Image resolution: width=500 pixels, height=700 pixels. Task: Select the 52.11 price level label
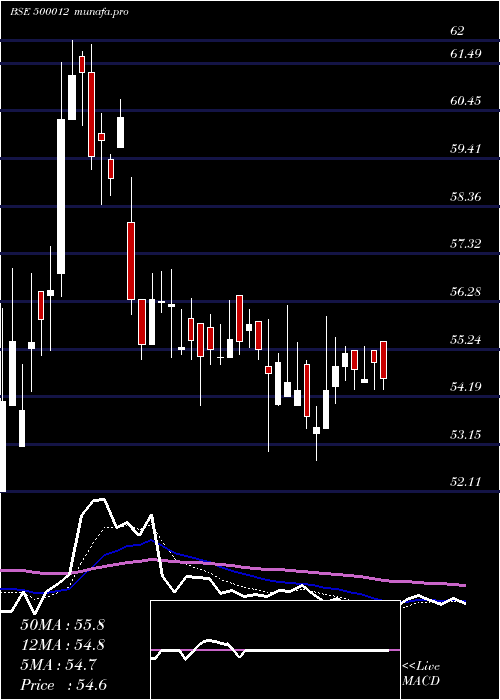point(466,482)
